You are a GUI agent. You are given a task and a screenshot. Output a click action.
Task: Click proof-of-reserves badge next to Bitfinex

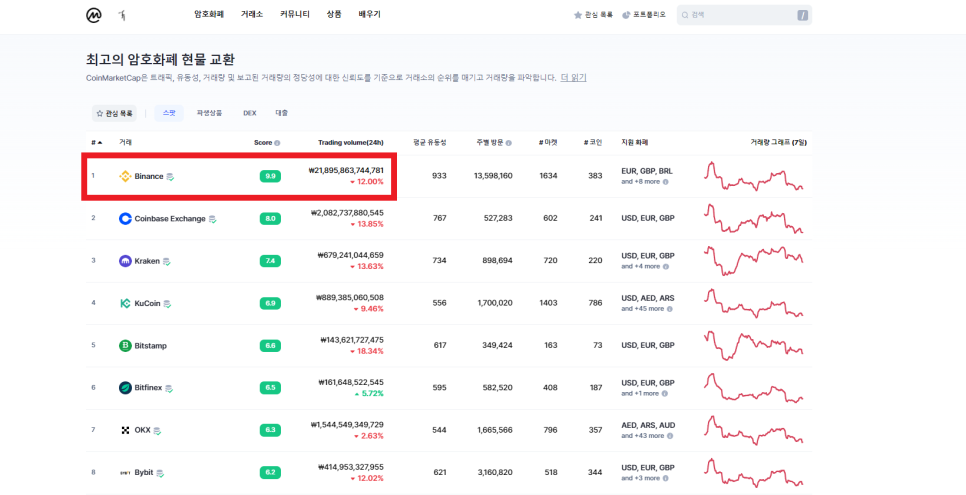click(169, 388)
